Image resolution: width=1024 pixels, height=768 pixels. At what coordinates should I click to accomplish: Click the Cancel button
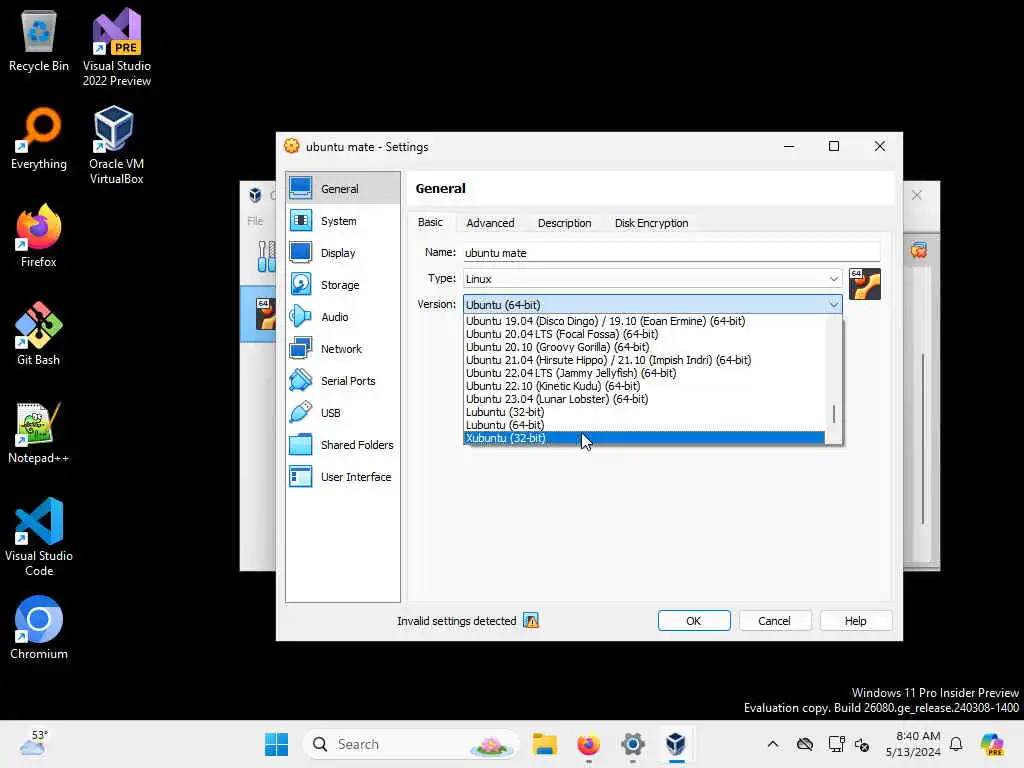pos(775,620)
